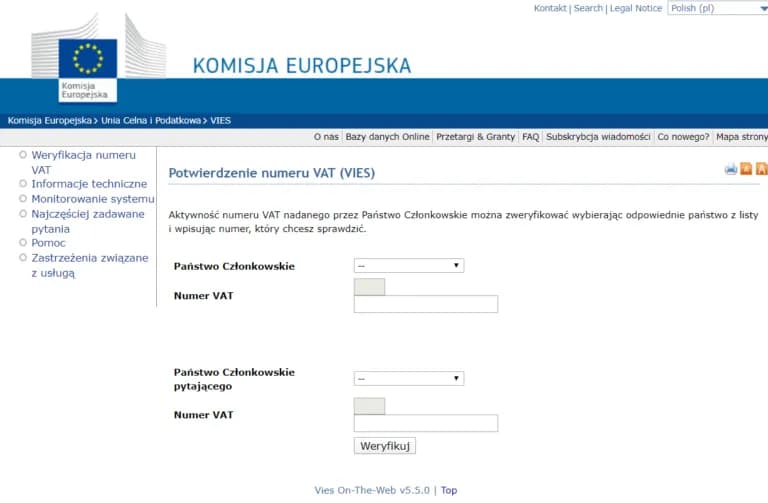
Task: Click the printer icon
Action: (731, 169)
